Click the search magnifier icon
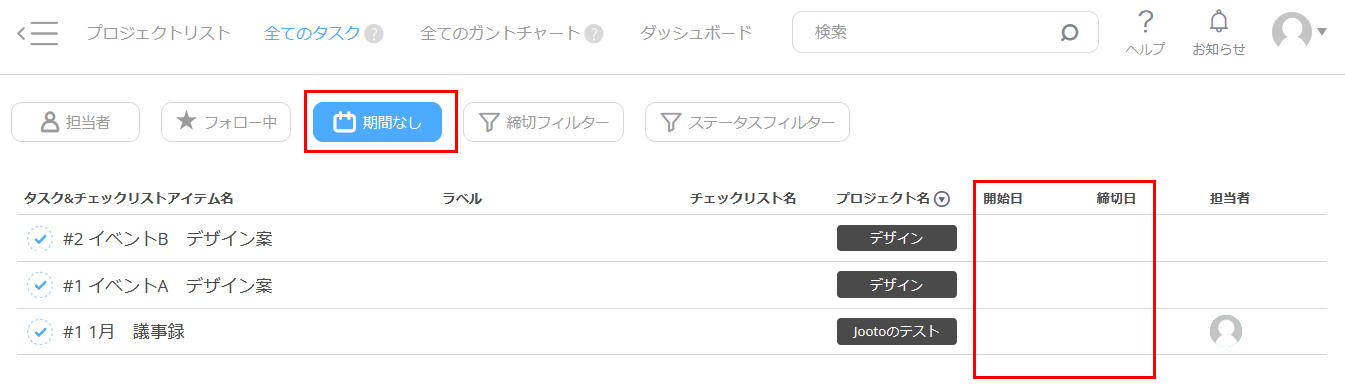Screen dimensions: 1345x387 tap(1069, 33)
